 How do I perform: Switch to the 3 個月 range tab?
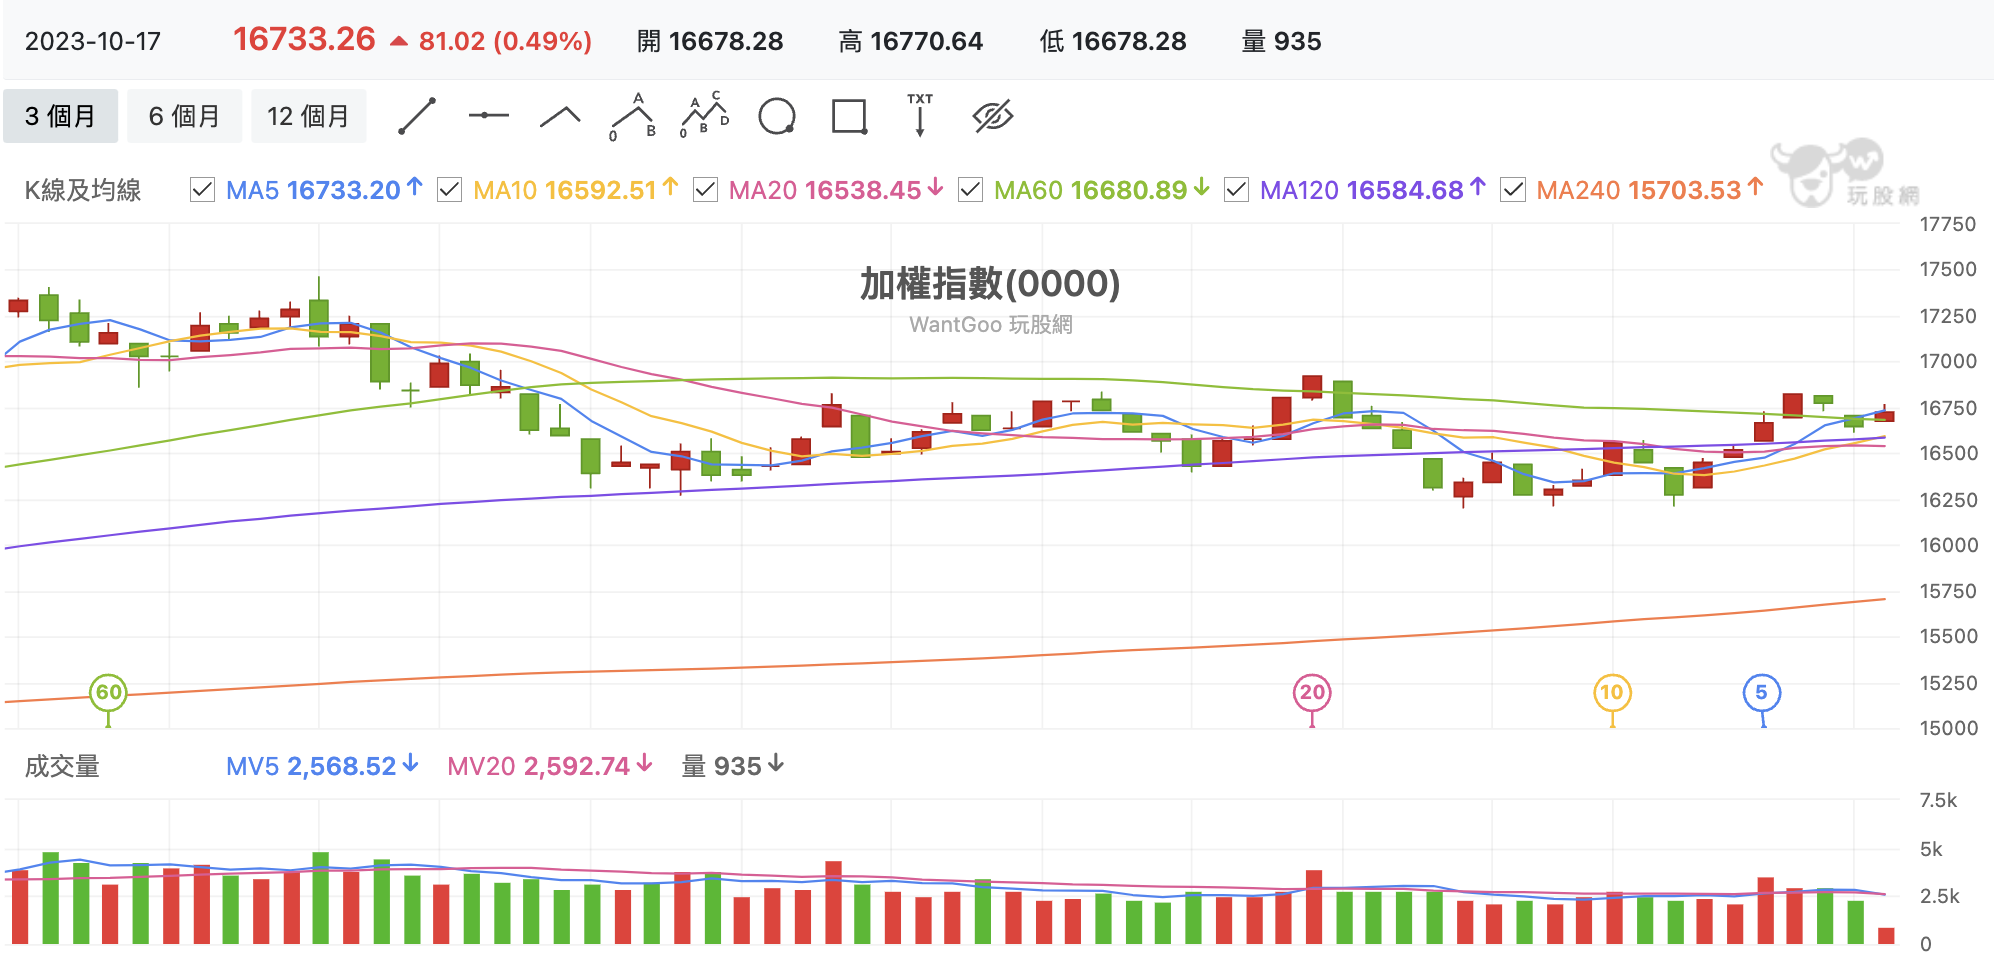[x=60, y=116]
